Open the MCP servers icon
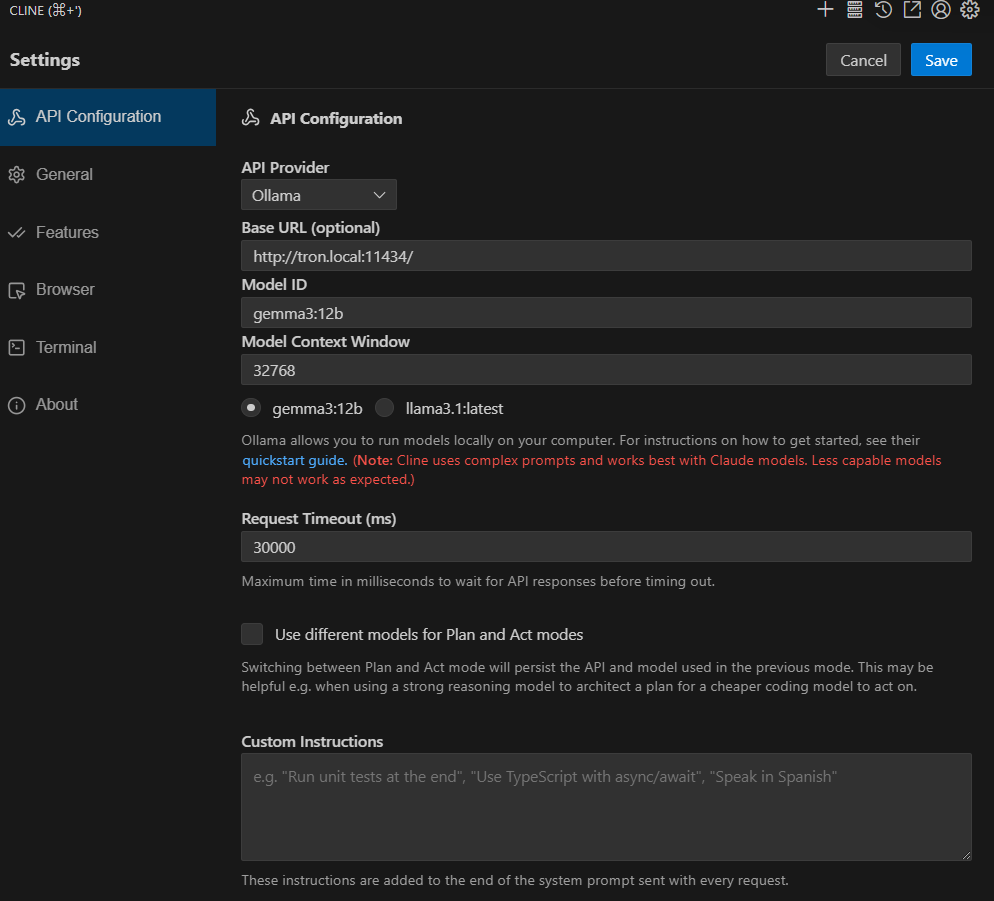Viewport: 994px width, 901px height. pos(855,10)
